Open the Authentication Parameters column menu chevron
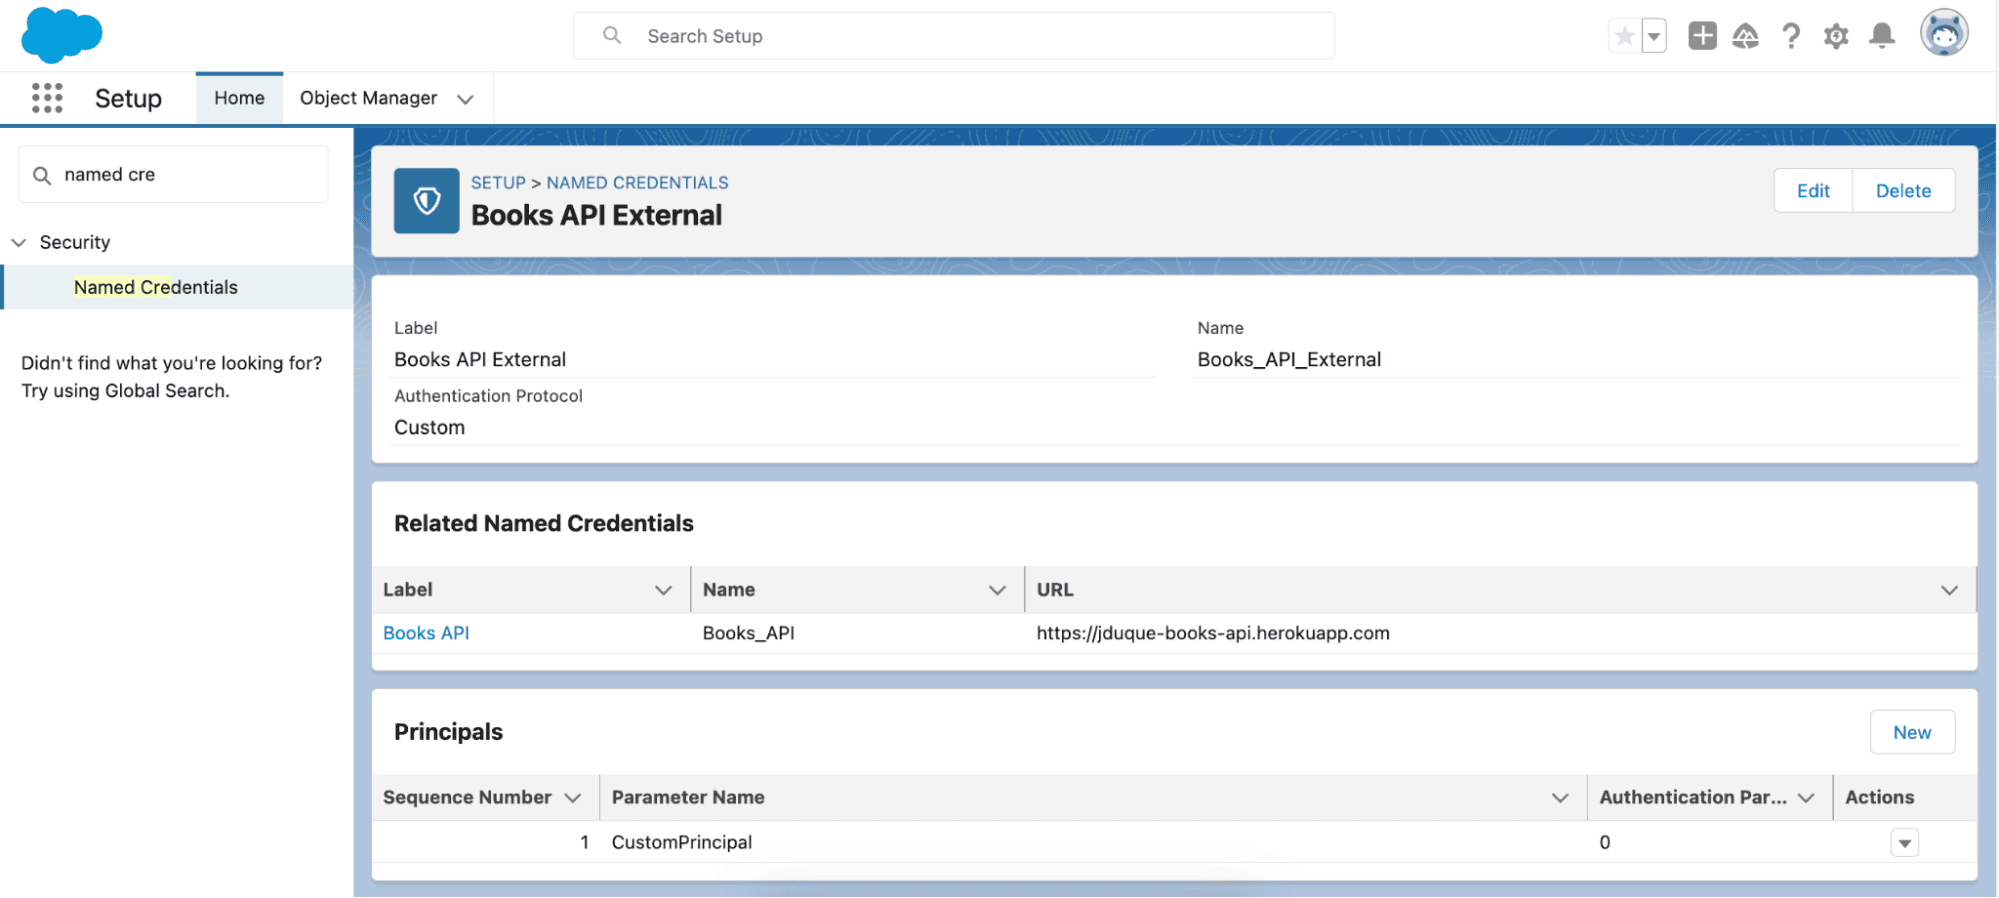Screen dimensions: 1999x898 point(1806,798)
